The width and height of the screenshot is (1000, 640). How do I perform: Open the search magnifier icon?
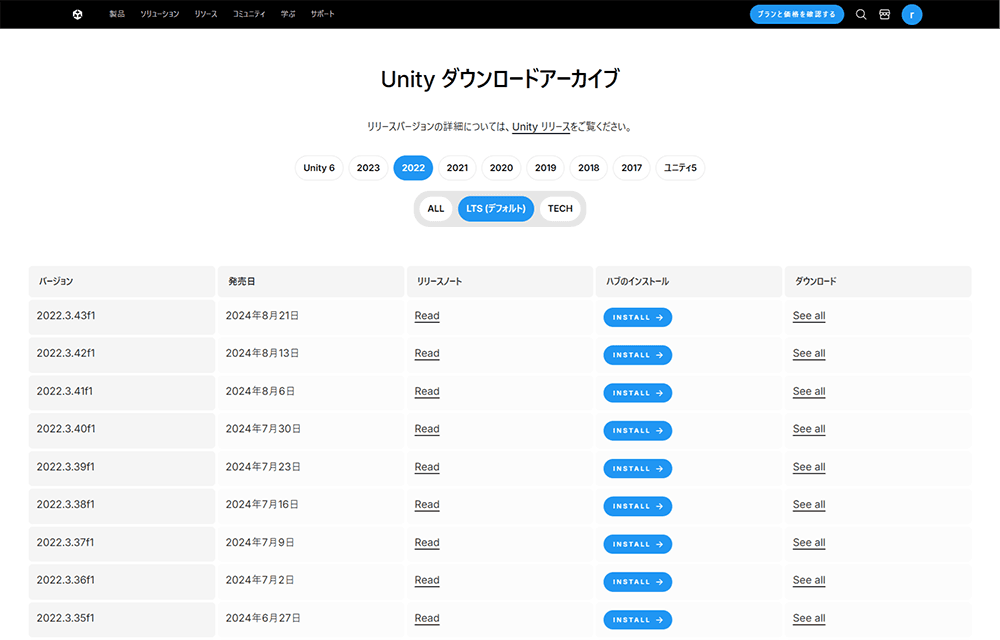(x=861, y=14)
